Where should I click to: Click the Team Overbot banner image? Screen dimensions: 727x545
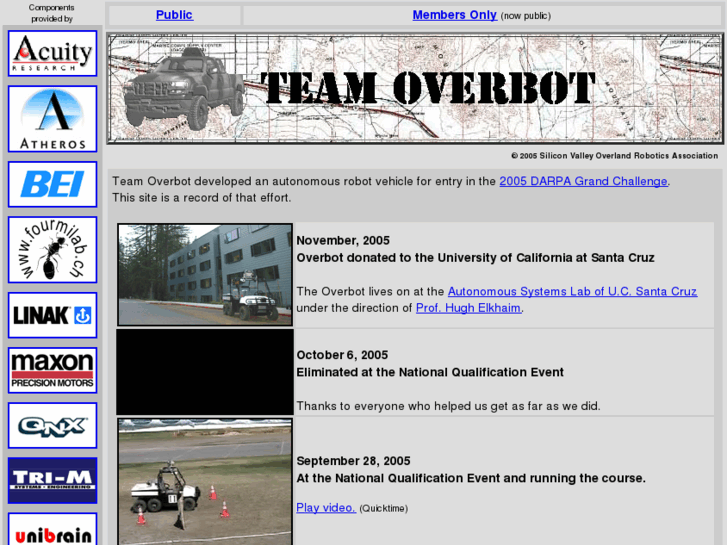(x=415, y=88)
